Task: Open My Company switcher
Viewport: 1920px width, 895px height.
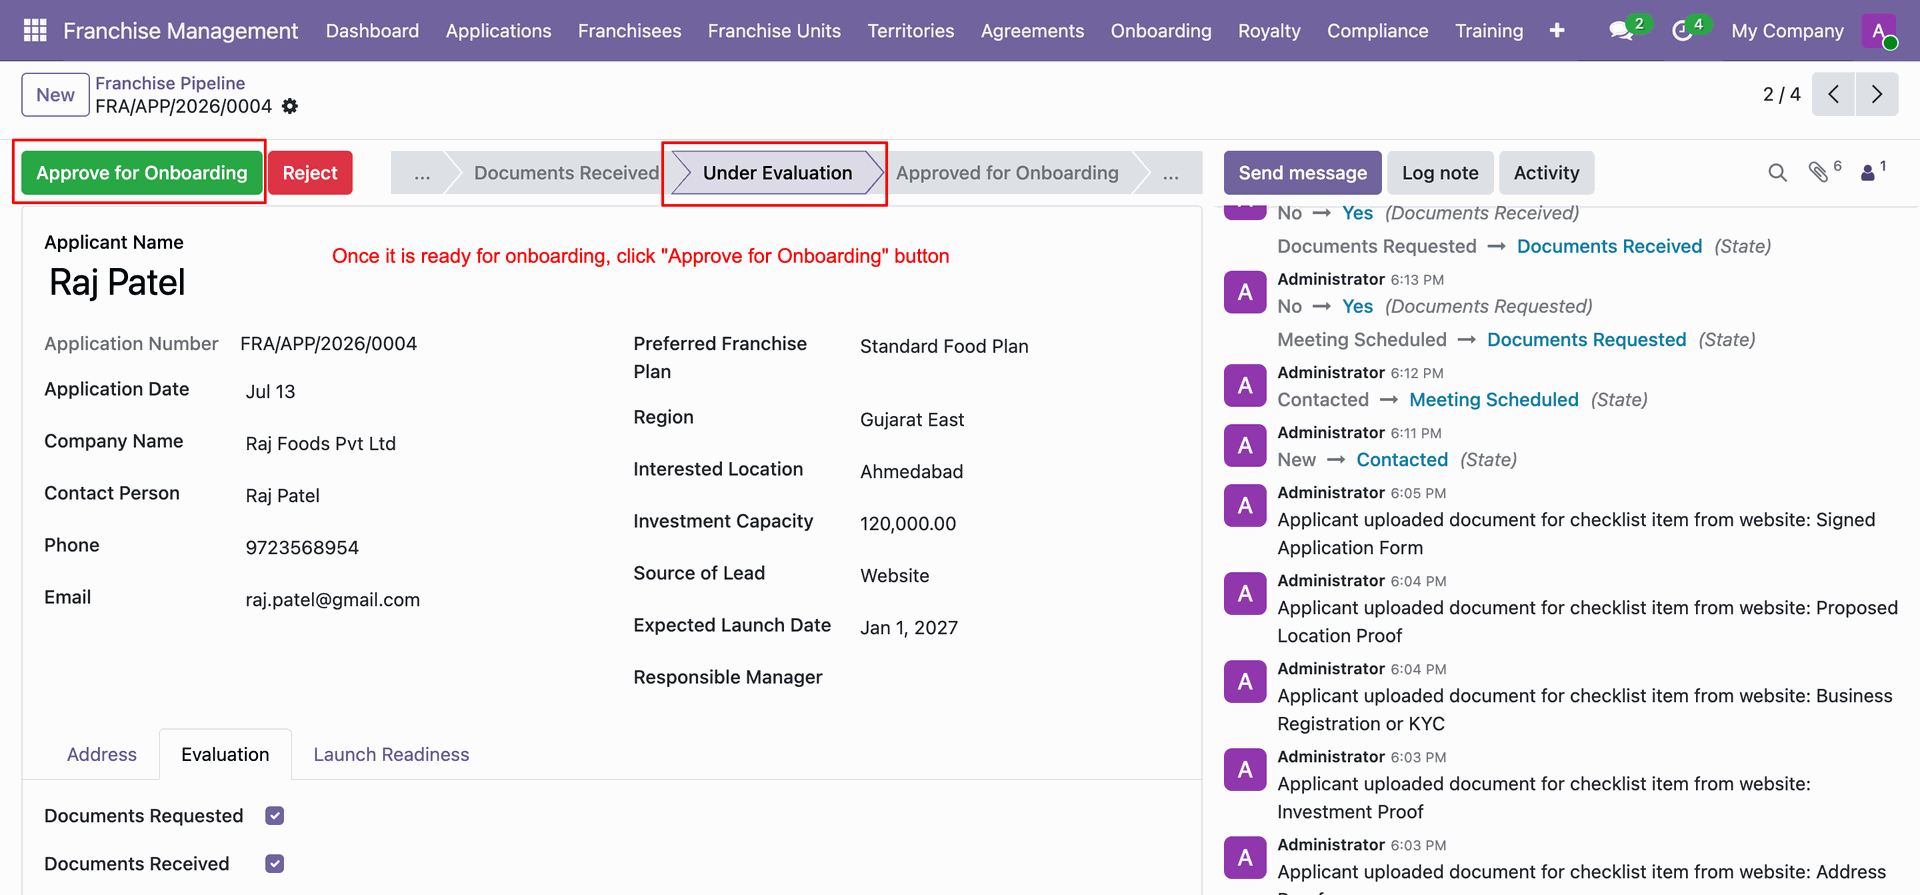Action: (x=1787, y=31)
